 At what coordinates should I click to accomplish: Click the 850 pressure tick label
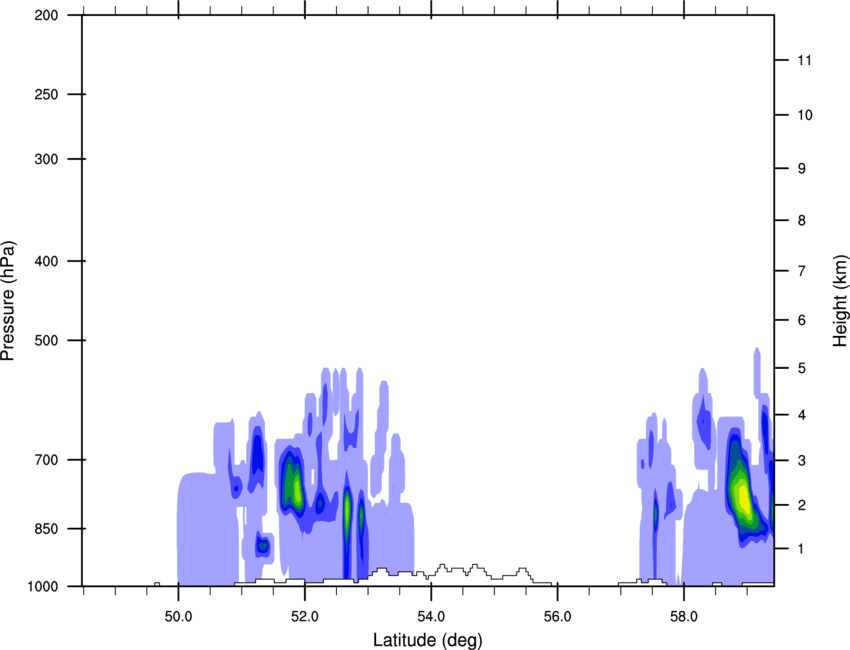point(47,528)
